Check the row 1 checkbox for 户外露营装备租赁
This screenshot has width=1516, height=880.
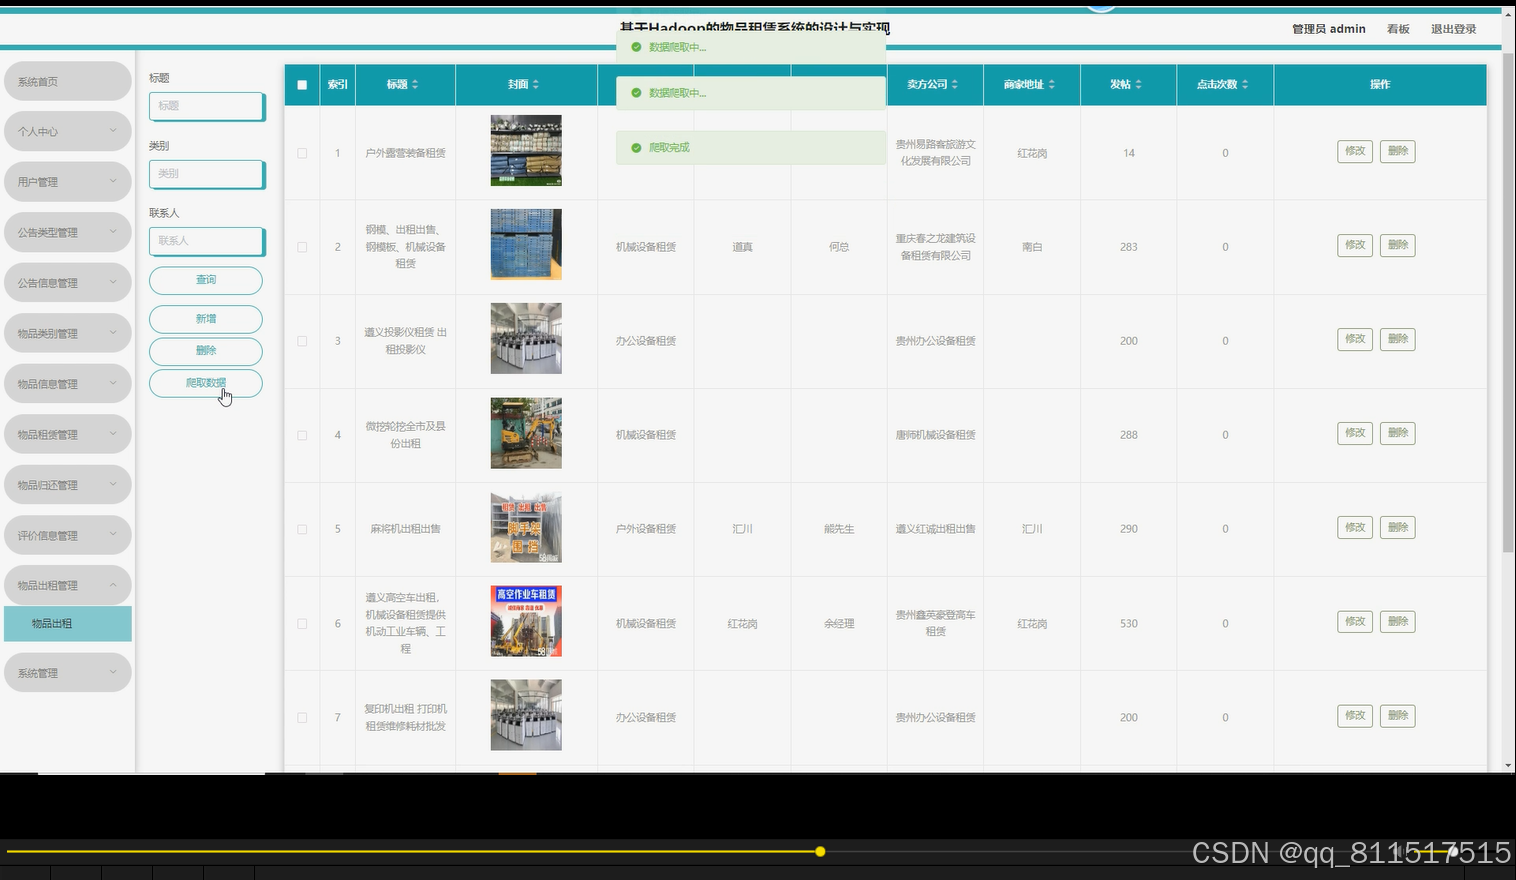tap(302, 153)
